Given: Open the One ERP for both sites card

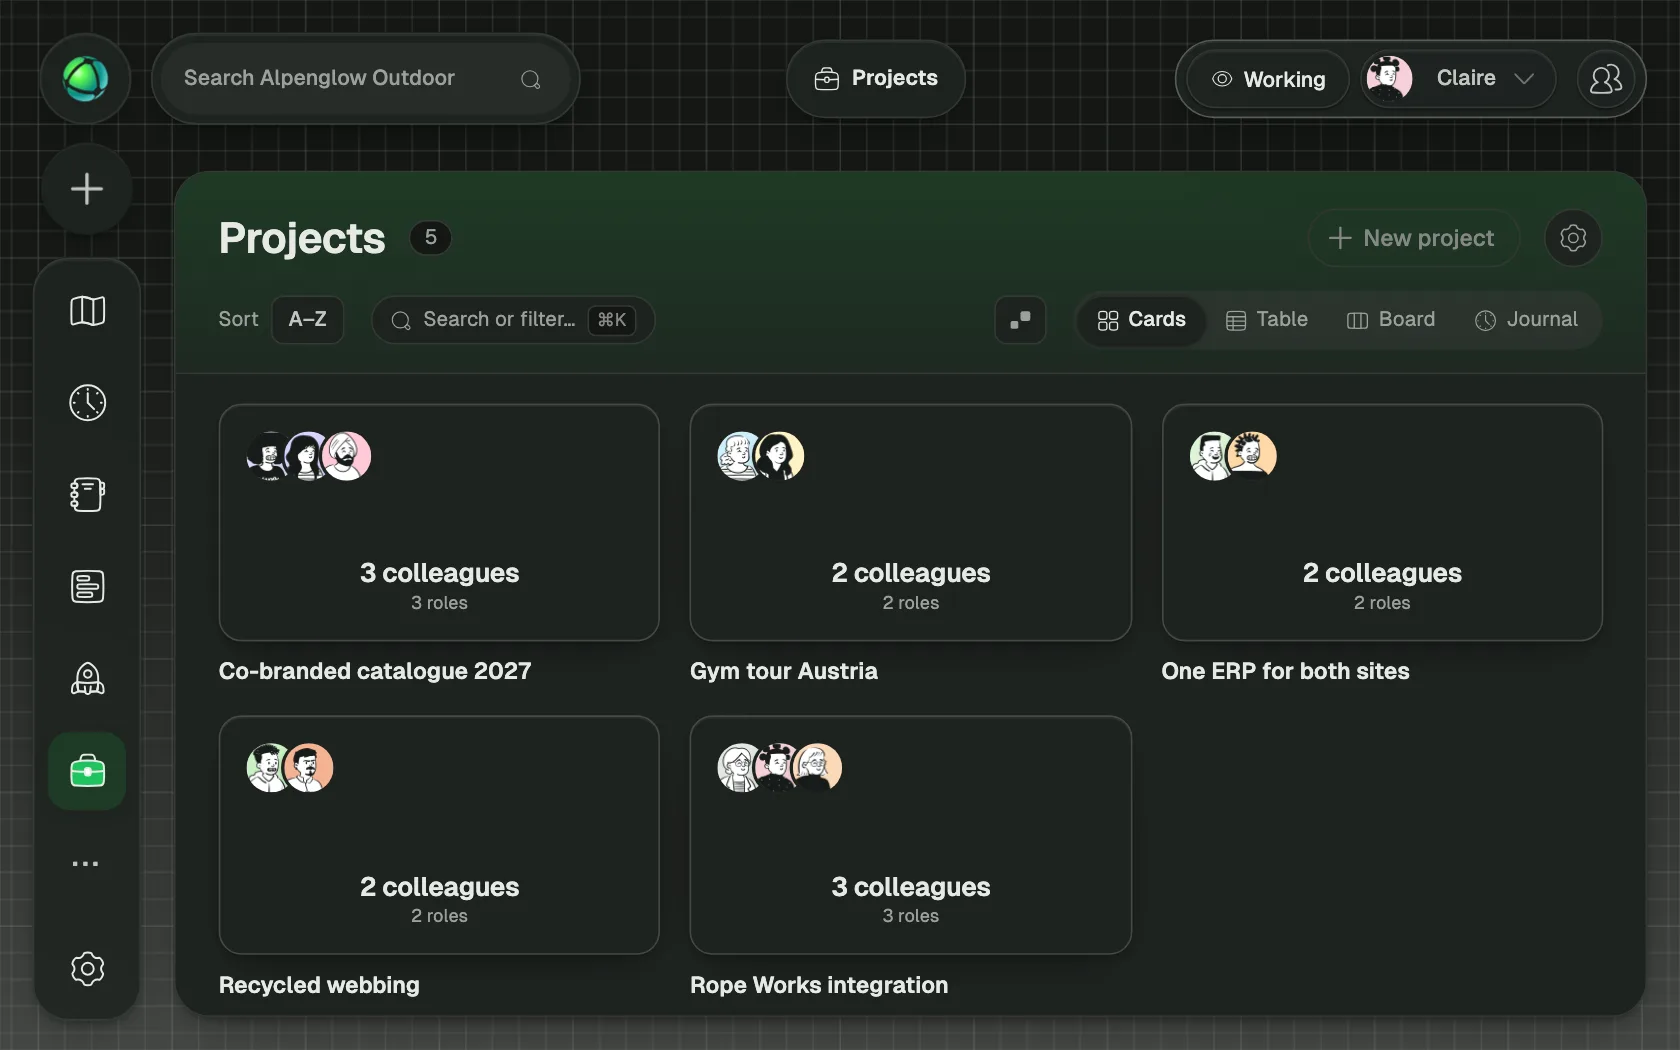Looking at the screenshot, I should (x=1382, y=522).
